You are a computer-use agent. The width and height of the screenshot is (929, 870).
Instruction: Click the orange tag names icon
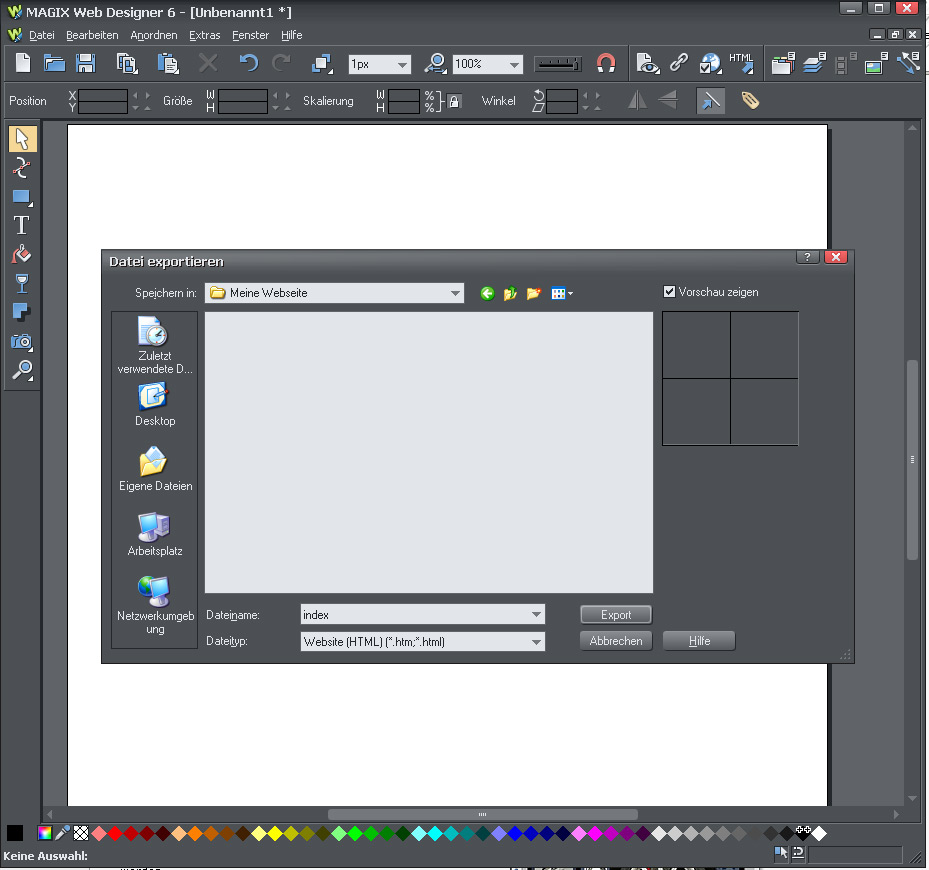(750, 101)
